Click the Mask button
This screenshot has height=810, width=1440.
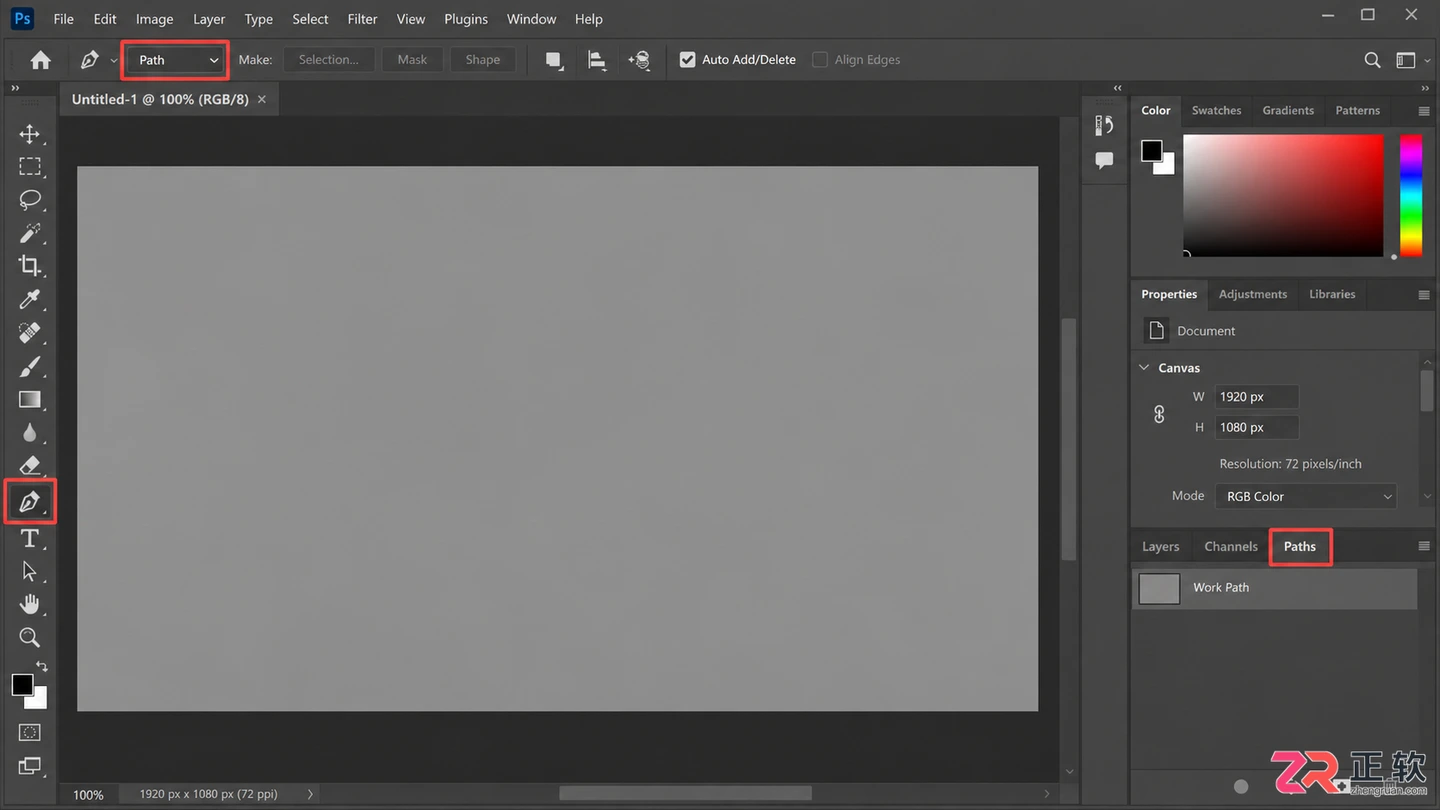tap(412, 60)
